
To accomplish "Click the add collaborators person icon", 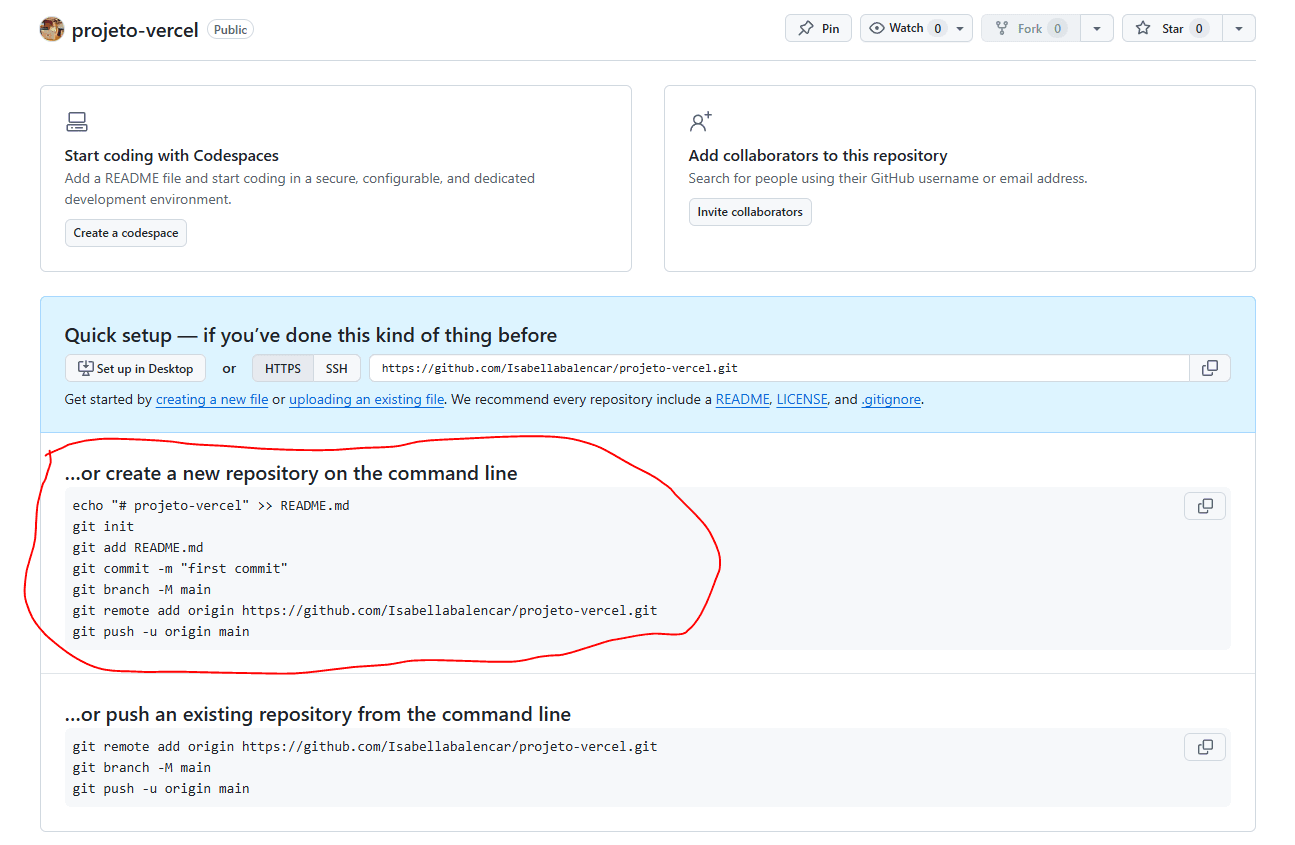I will click(x=700, y=122).
